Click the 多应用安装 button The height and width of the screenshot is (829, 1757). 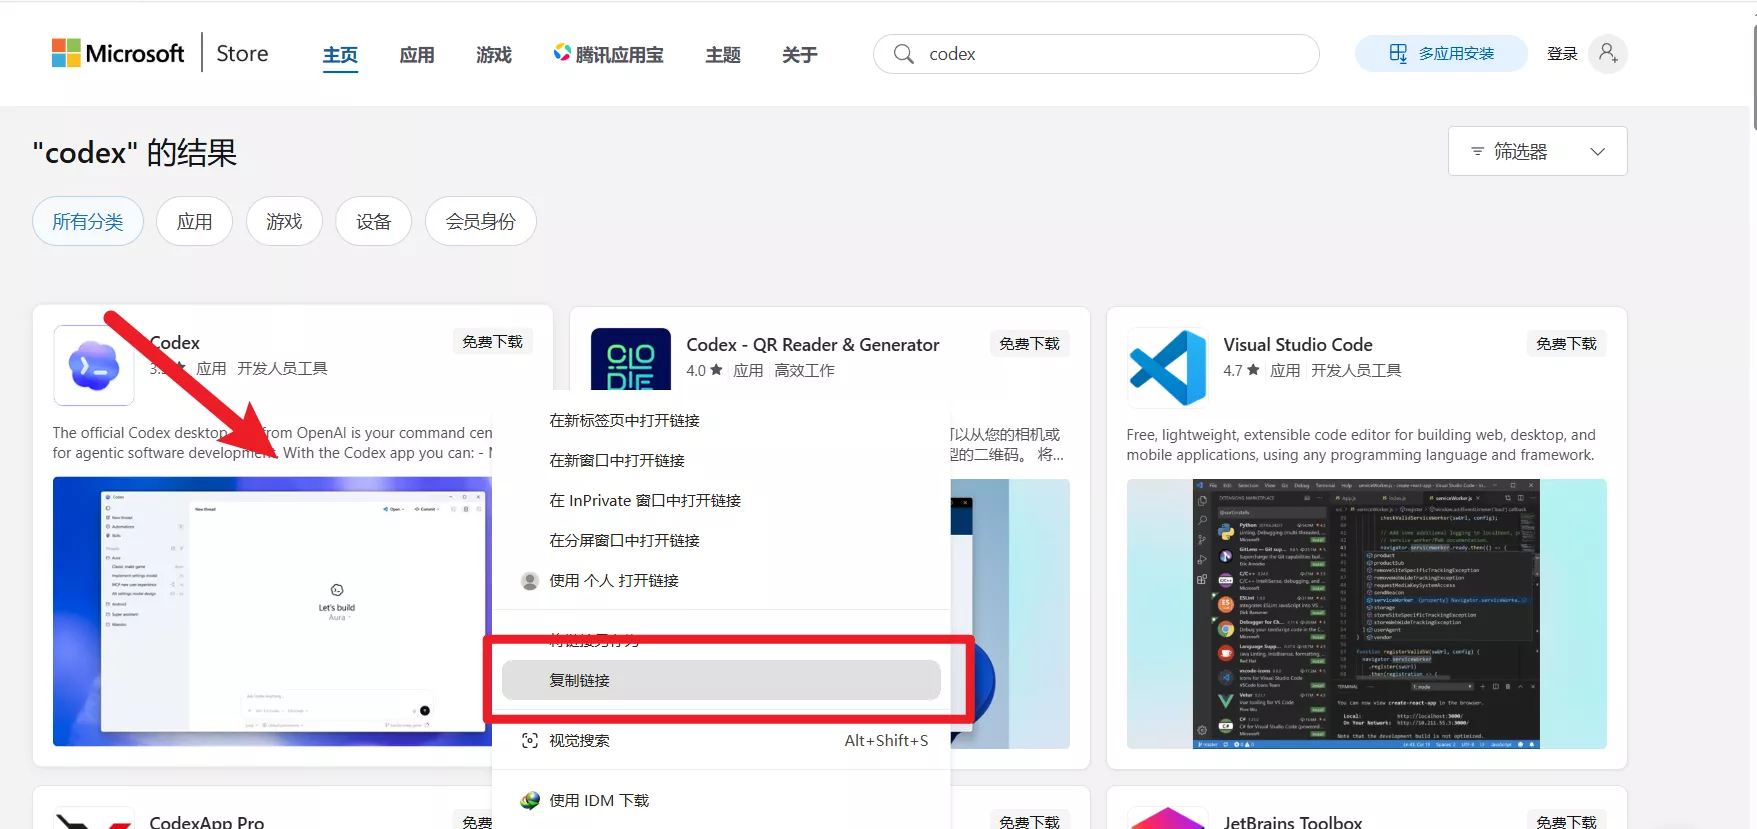point(1441,54)
